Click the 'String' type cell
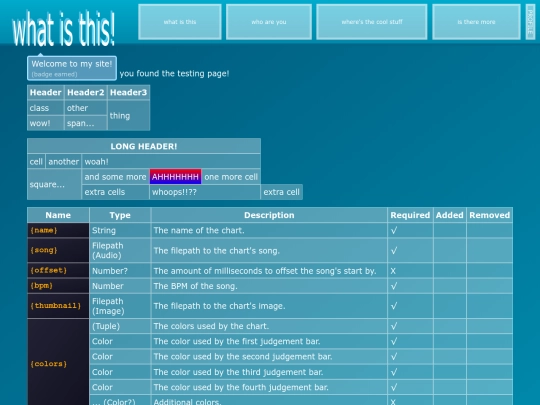 120,230
